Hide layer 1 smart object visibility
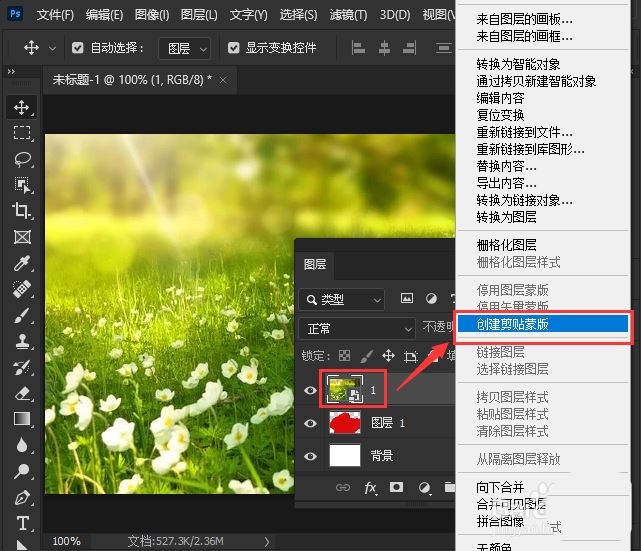Image resolution: width=641 pixels, height=551 pixels. [310, 390]
